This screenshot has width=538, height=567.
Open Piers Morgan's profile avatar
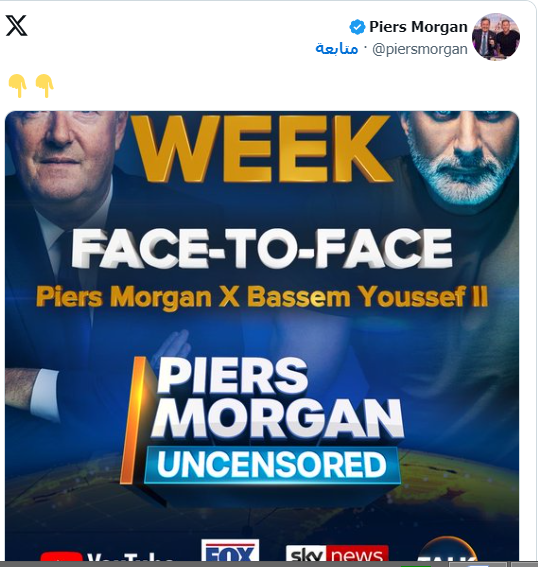click(496, 37)
